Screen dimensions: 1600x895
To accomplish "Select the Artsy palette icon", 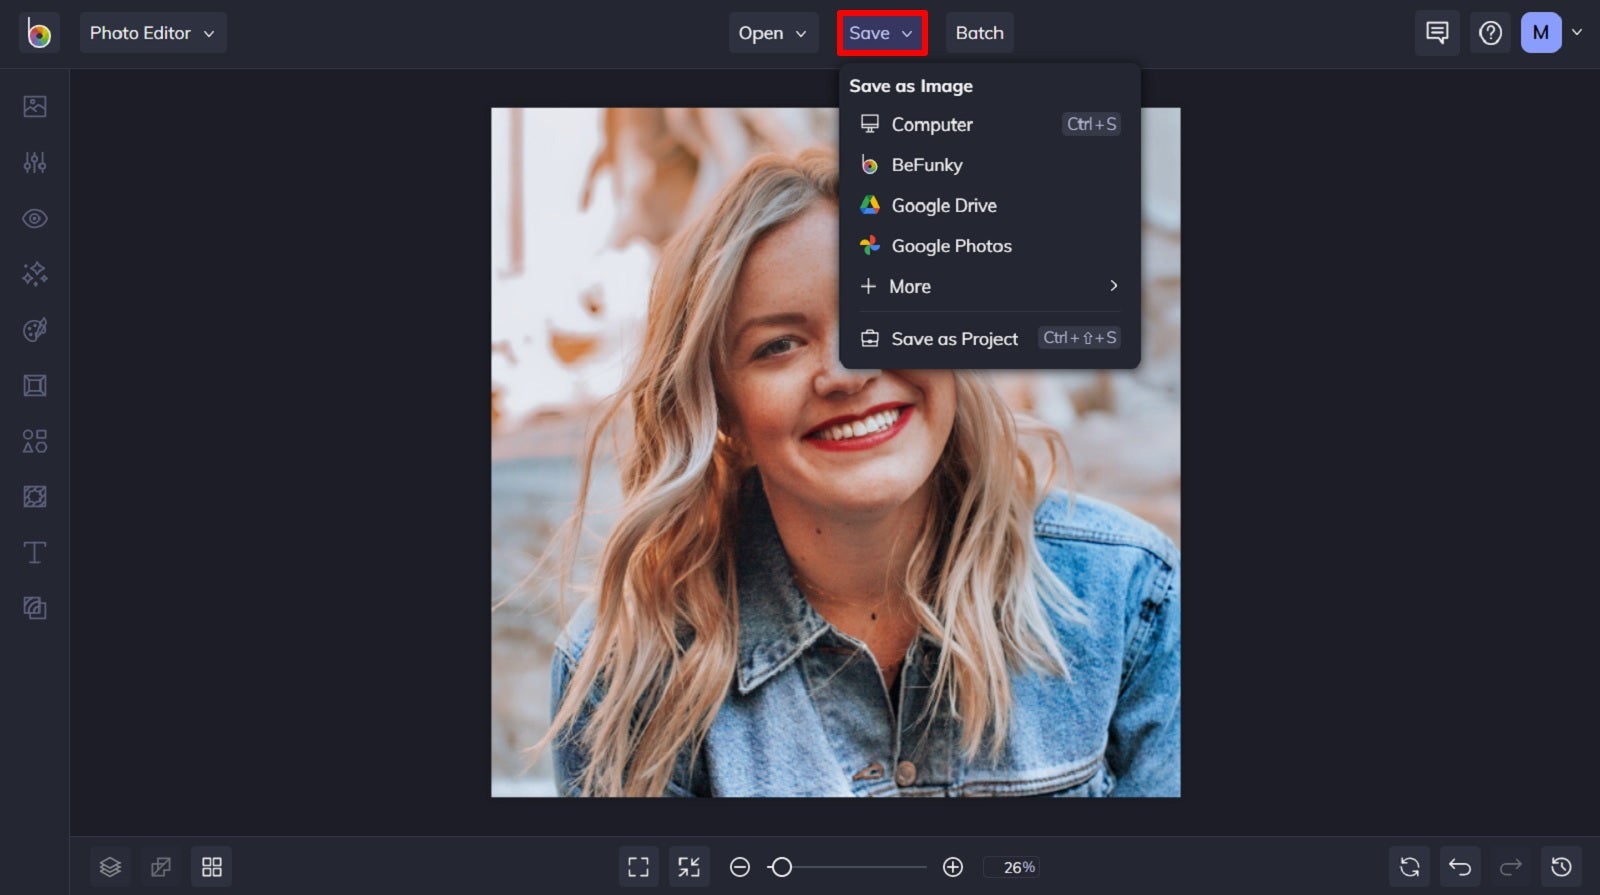I will [35, 330].
